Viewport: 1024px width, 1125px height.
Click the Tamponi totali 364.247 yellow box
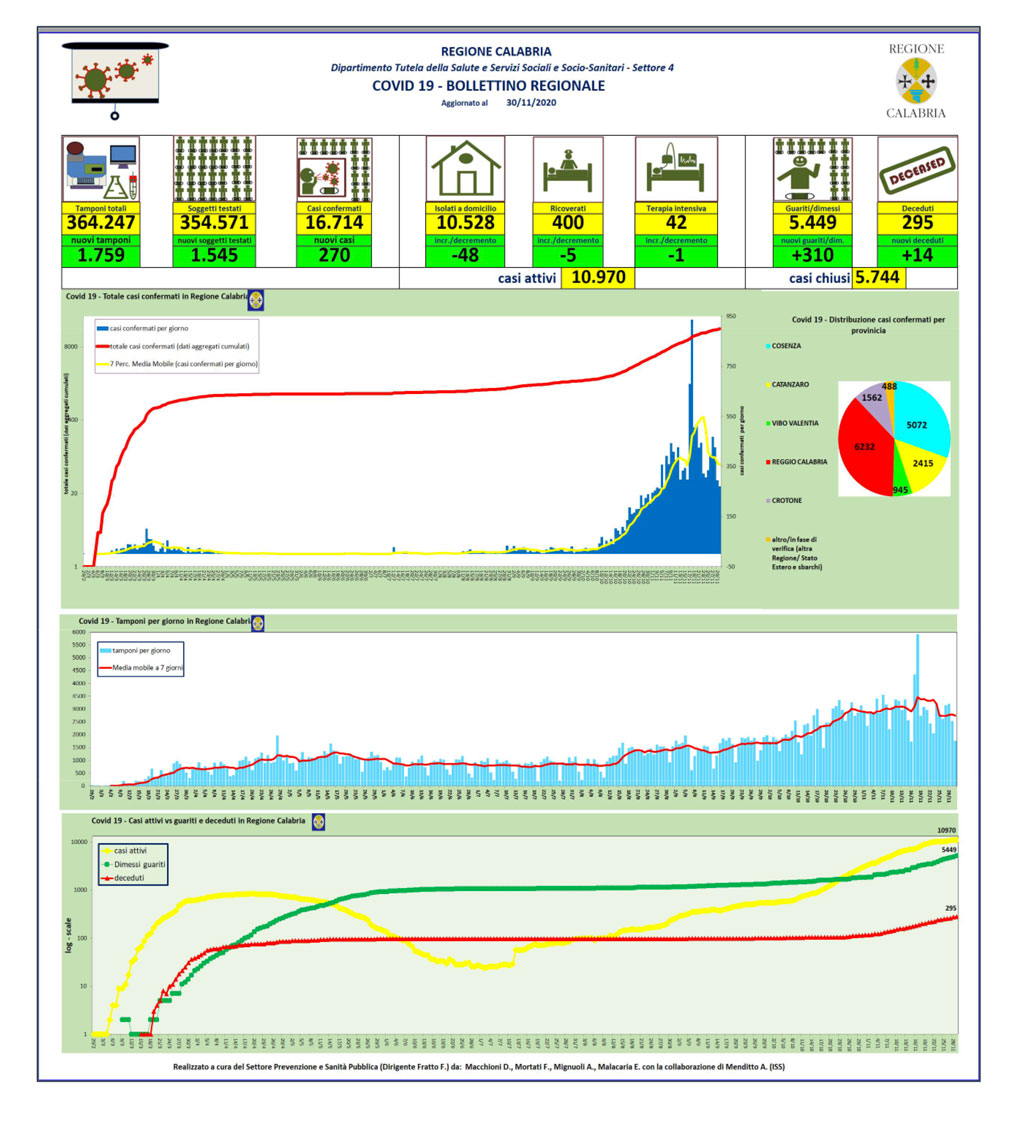click(101, 223)
